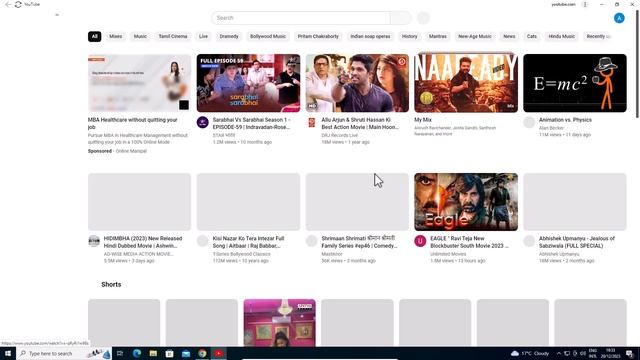Viewport: 640px width, 360px height.
Task: Select the Mixes filter chip
Action: (116, 36)
